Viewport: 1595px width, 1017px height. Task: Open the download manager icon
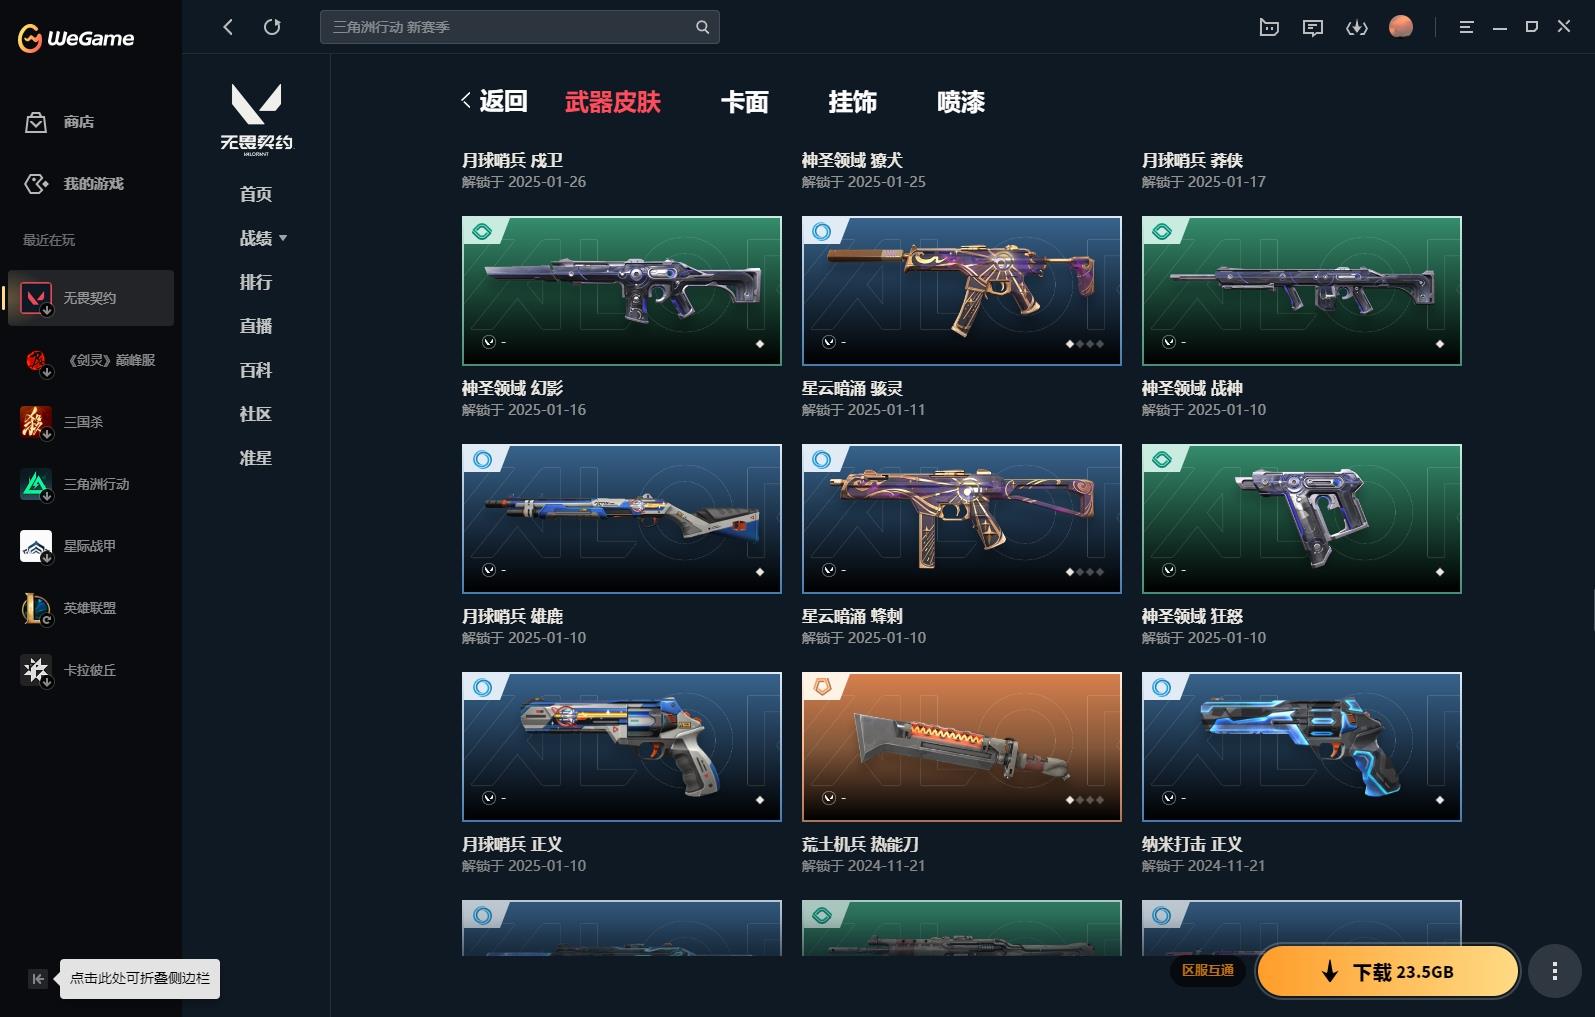click(1356, 27)
